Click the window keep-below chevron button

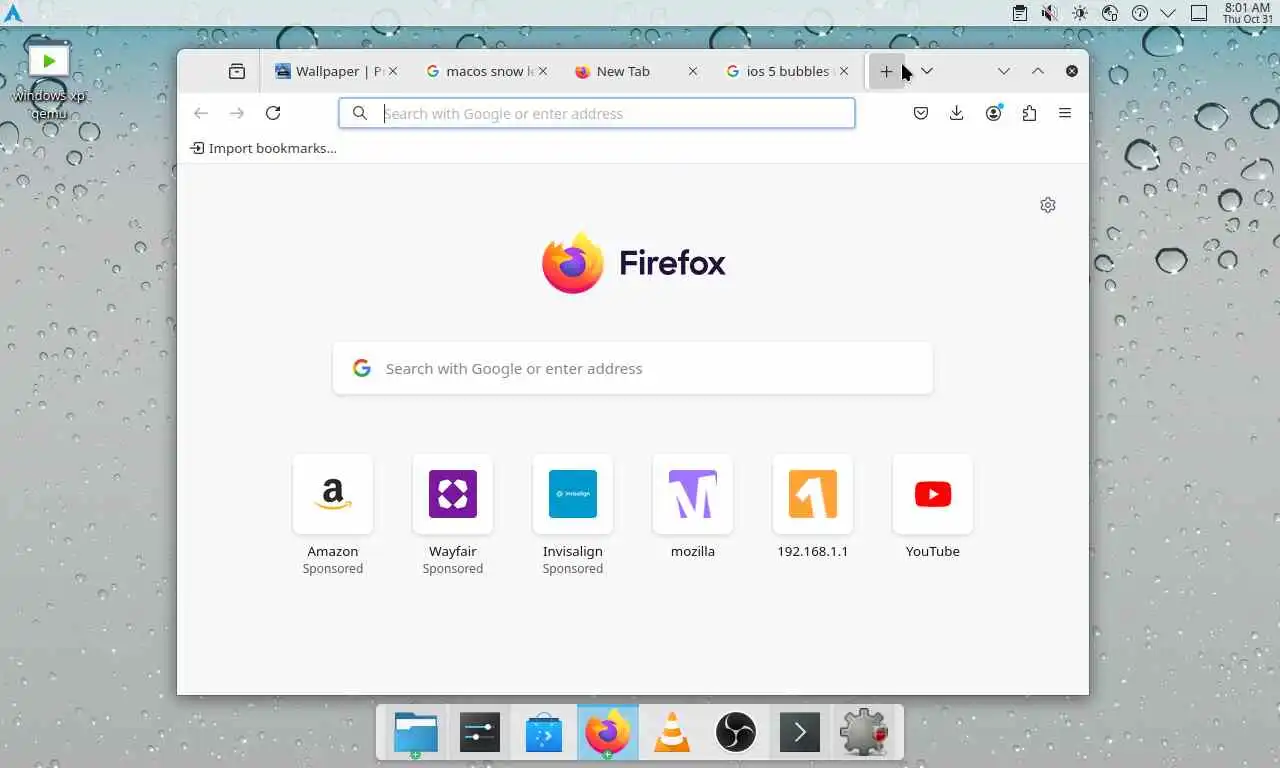[x=1004, y=71]
